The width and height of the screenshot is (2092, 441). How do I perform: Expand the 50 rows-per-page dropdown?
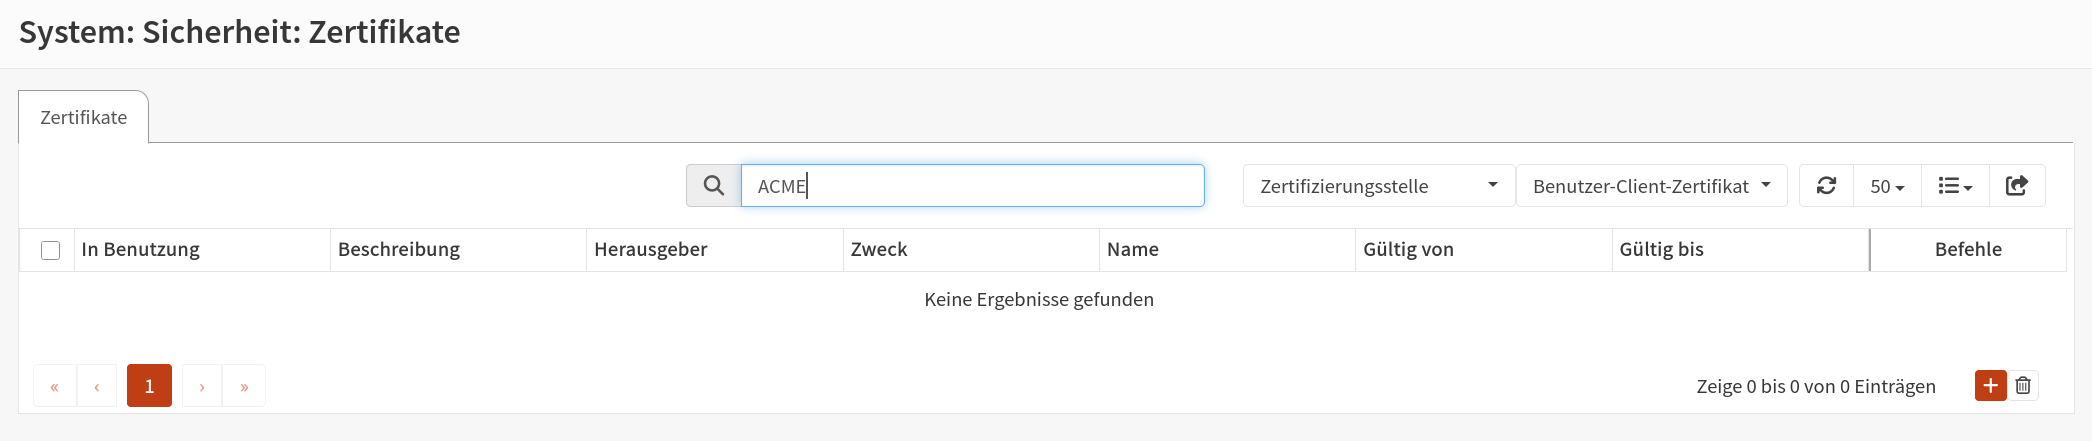coord(1887,186)
